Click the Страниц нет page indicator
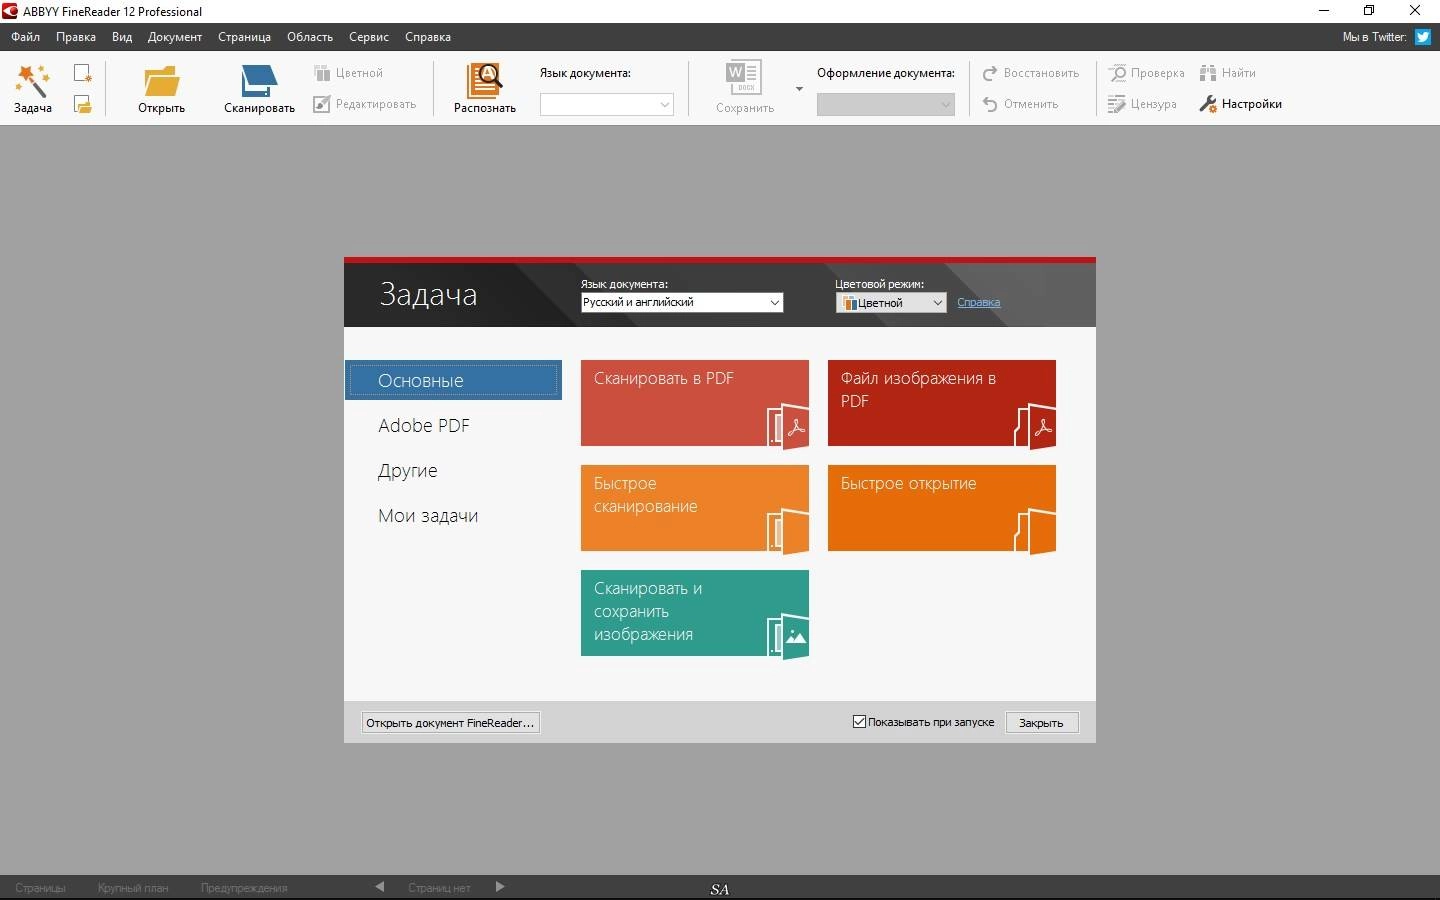 (439, 888)
